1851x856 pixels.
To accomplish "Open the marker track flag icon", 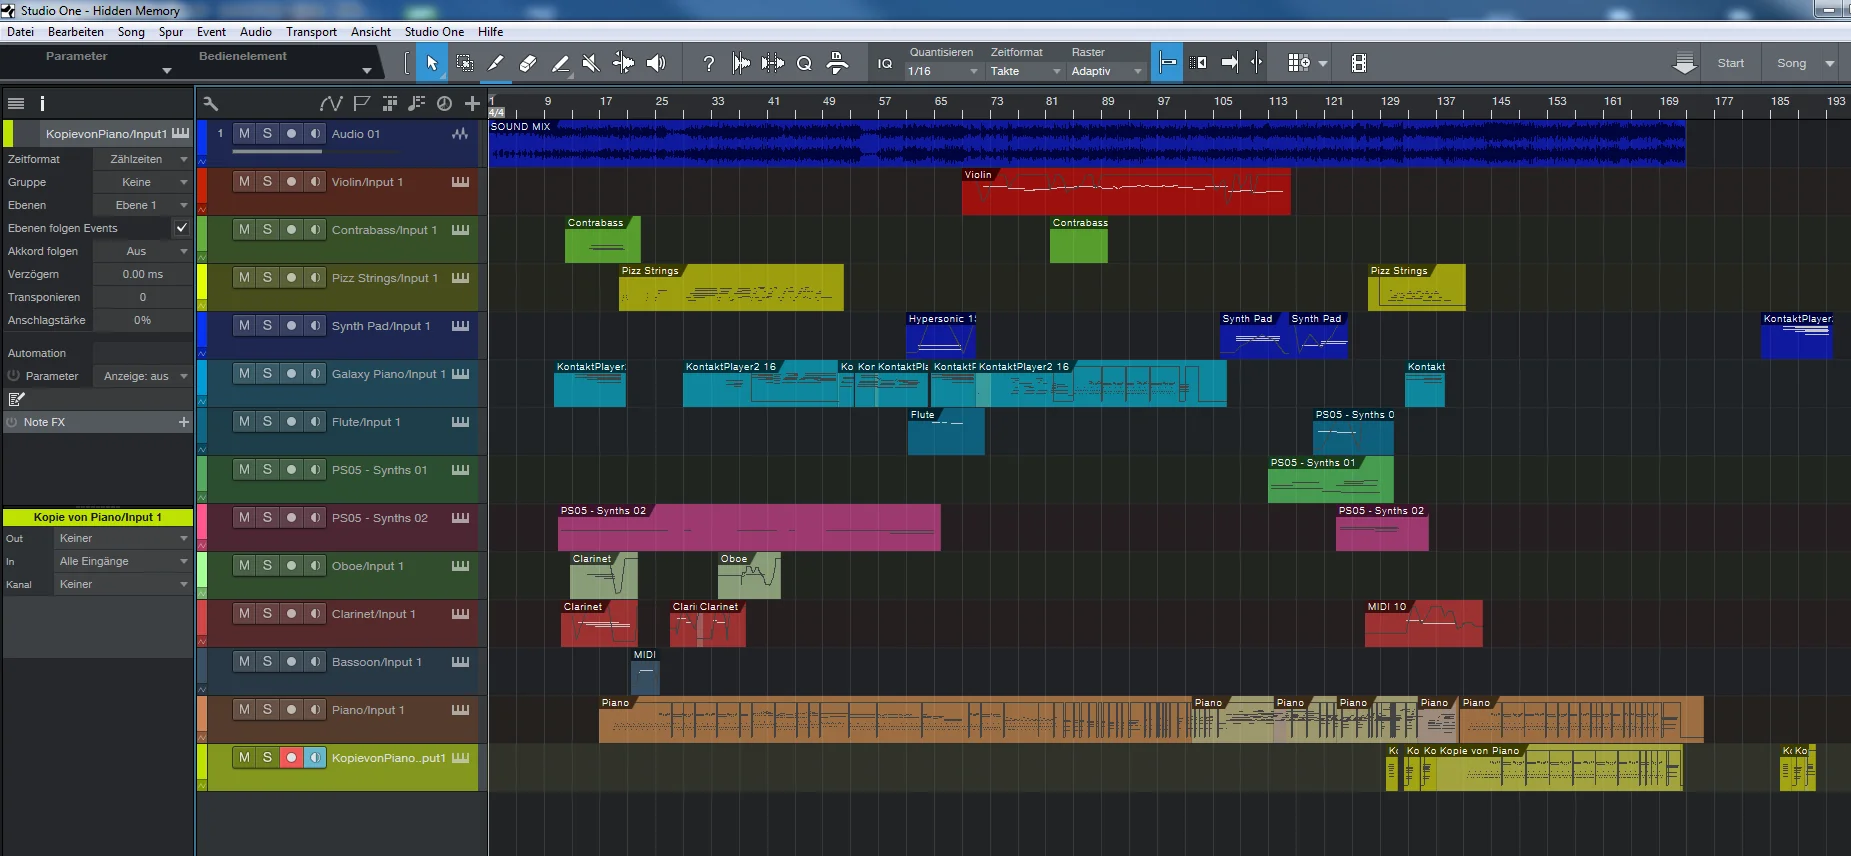I will click(x=362, y=103).
